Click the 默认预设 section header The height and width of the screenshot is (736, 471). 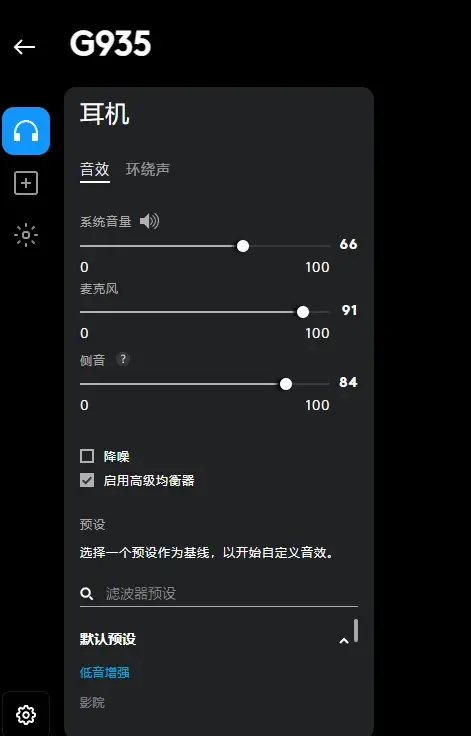[x=108, y=639]
